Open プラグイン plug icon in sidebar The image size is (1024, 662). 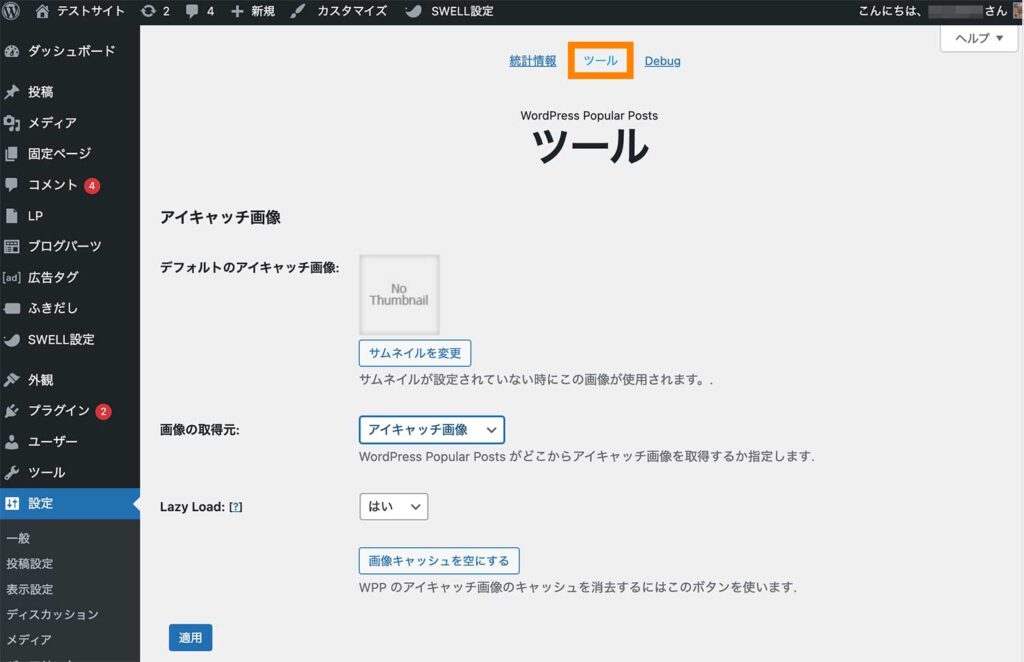12,411
